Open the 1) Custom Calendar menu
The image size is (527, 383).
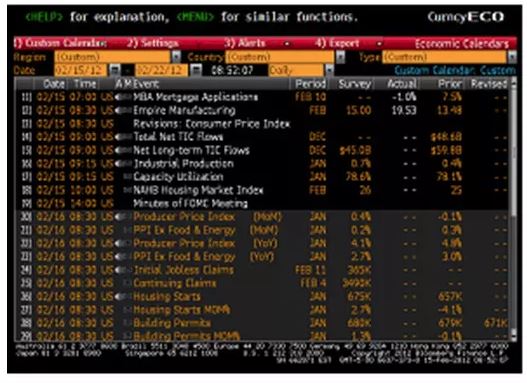point(60,43)
